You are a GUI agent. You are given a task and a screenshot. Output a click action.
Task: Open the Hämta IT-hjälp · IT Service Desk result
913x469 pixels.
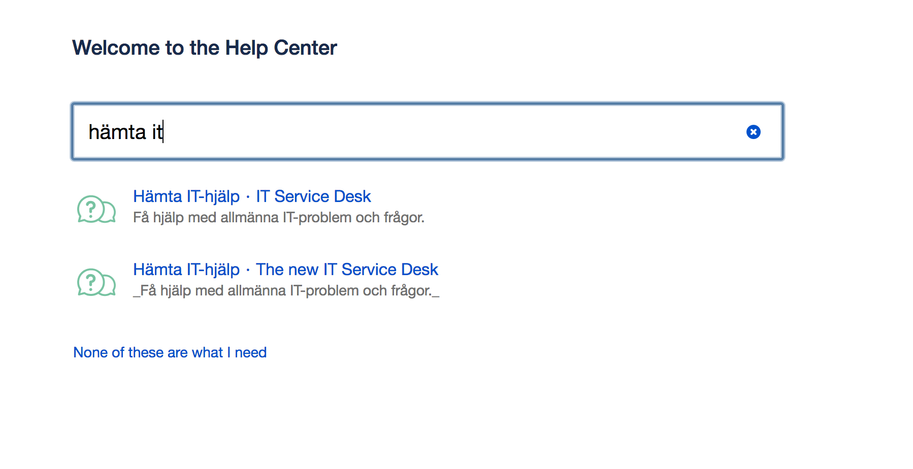click(252, 196)
